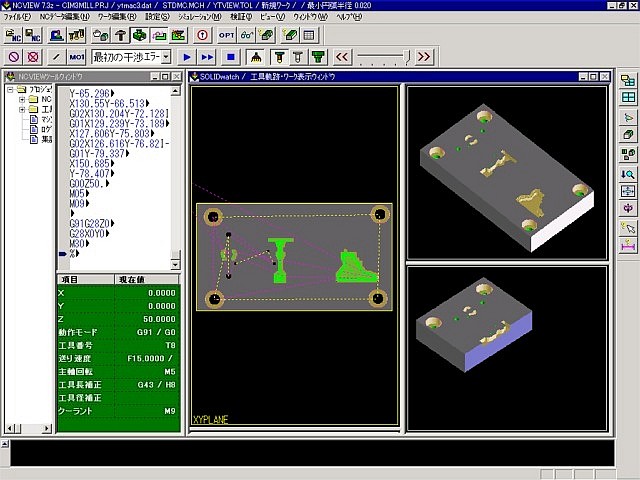Click the glasses verify icon
This screenshot has width=640, height=480.
click(246, 36)
